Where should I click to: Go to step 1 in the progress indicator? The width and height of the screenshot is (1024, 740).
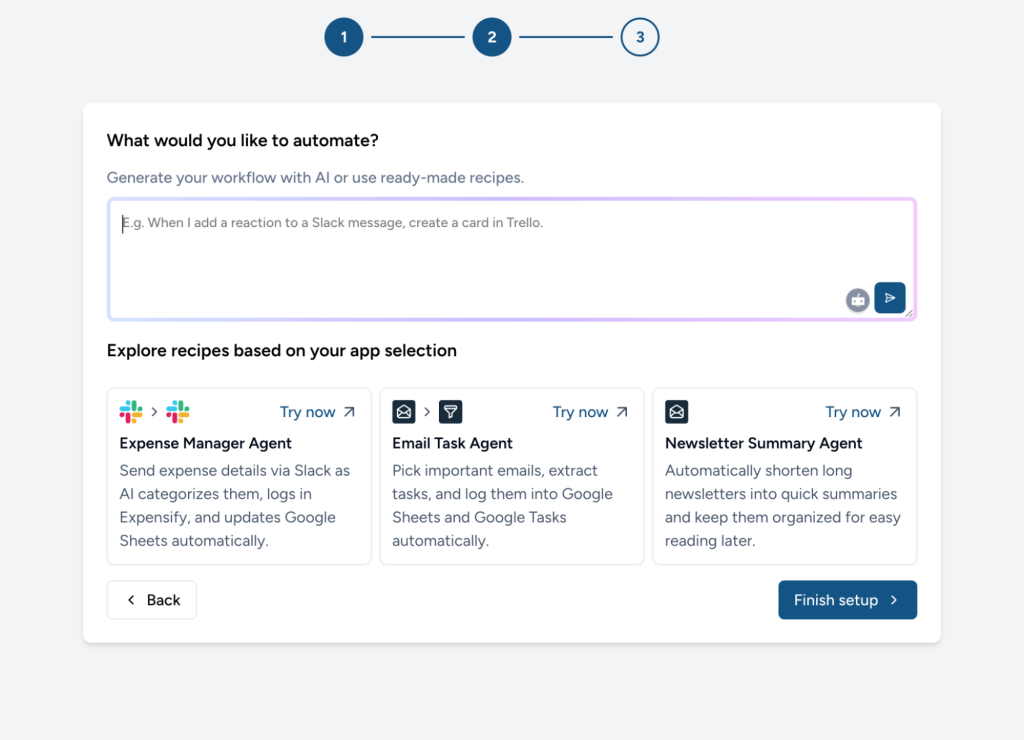pos(344,38)
